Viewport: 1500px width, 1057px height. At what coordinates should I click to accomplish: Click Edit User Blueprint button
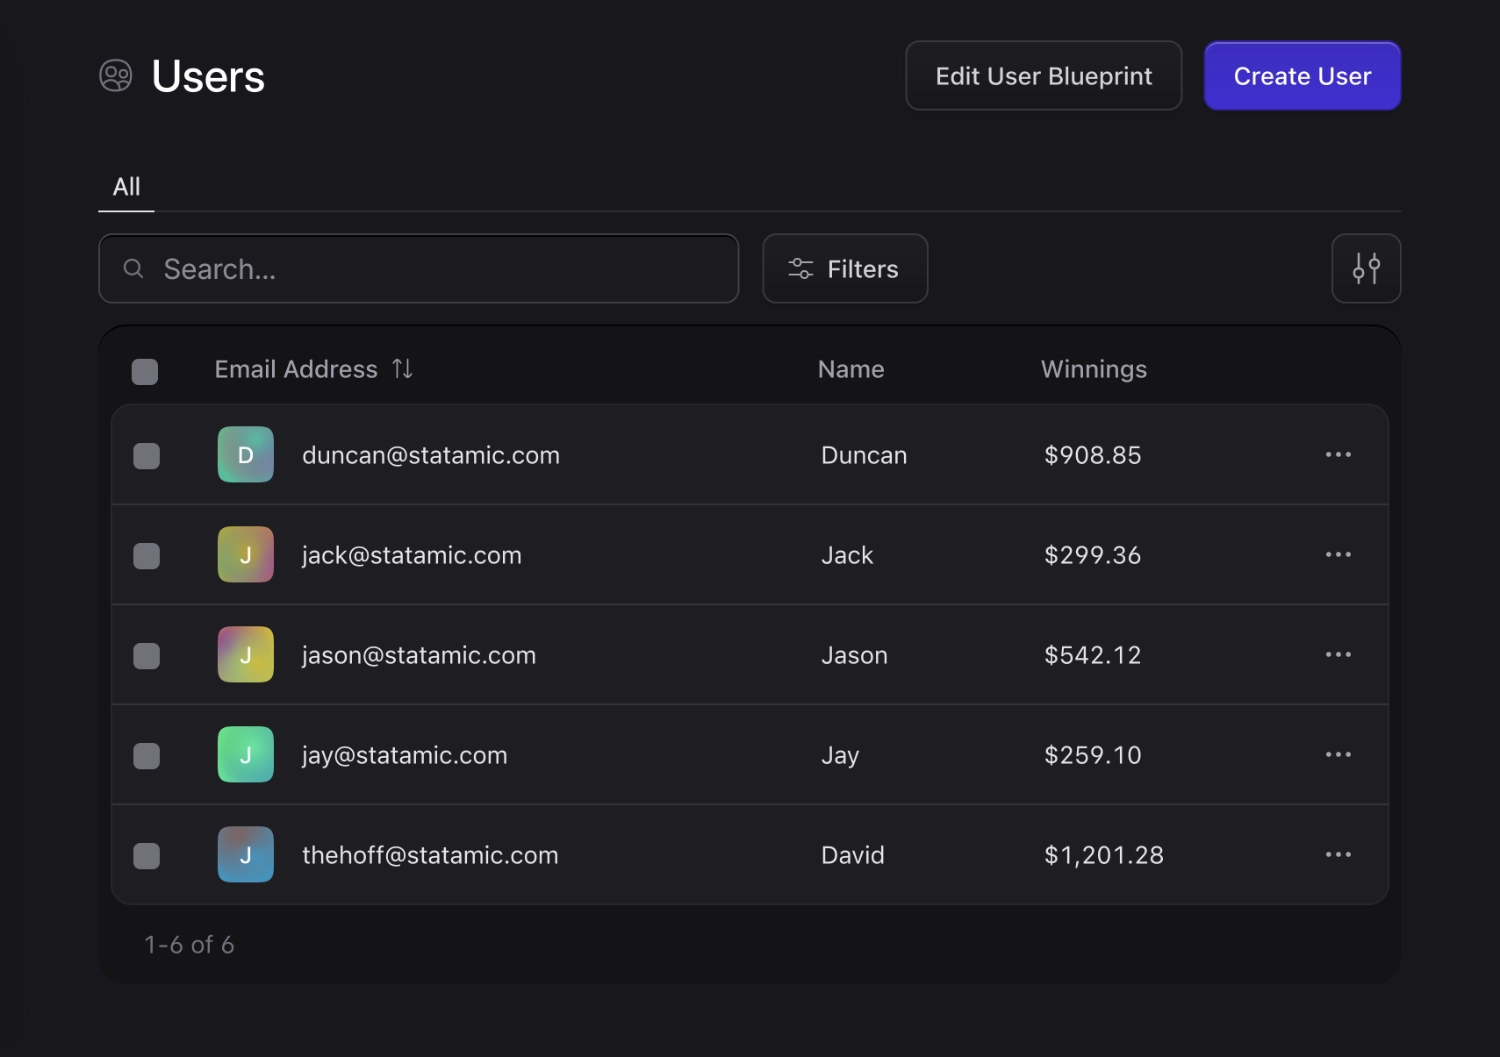pos(1043,76)
